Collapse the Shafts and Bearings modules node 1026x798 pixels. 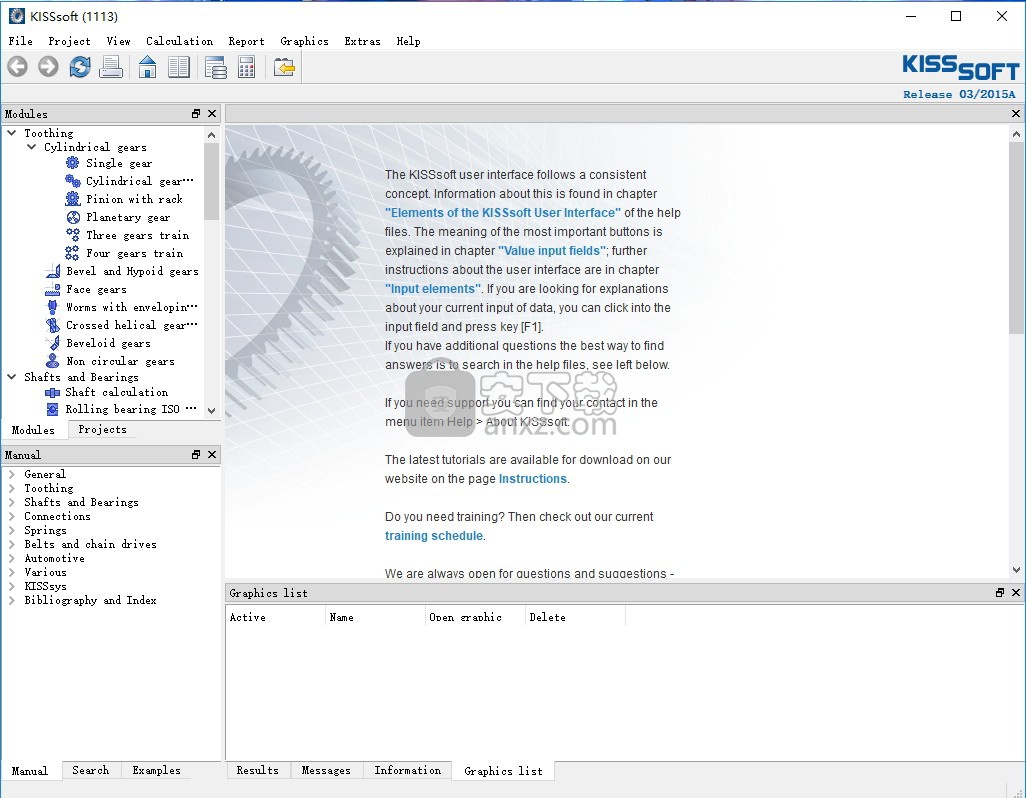tap(12, 377)
